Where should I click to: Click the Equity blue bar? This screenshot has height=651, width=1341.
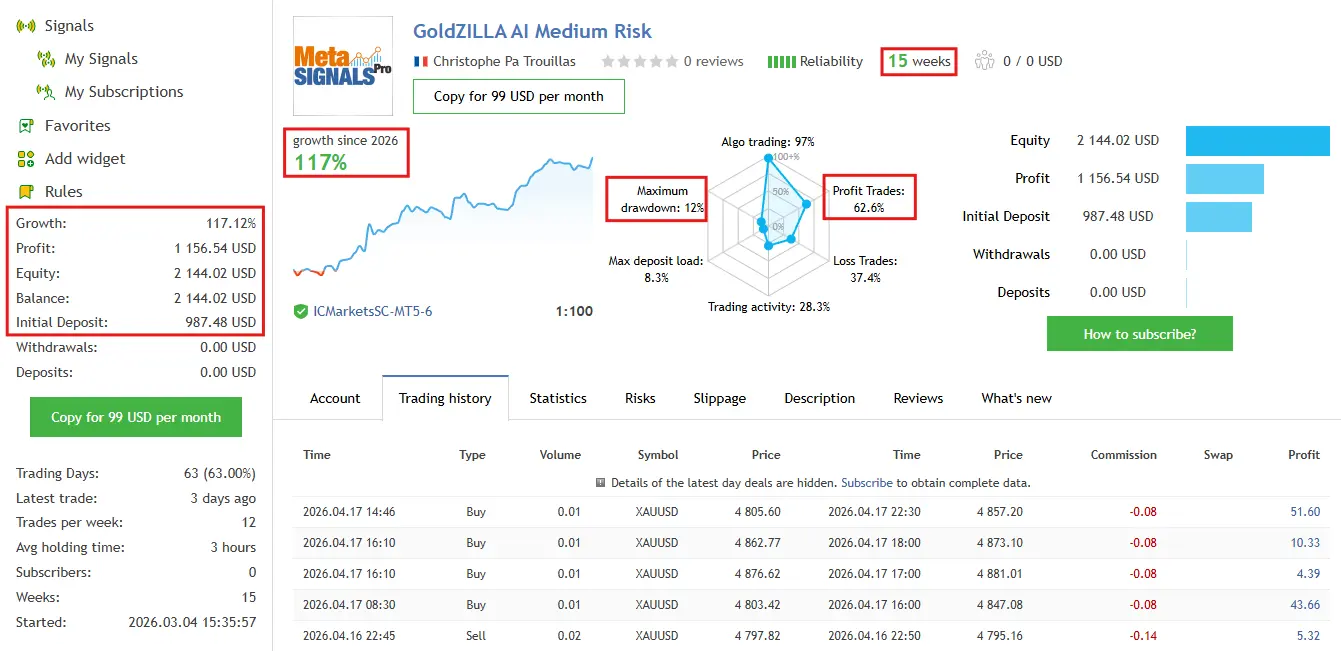pyautogui.click(x=1257, y=141)
